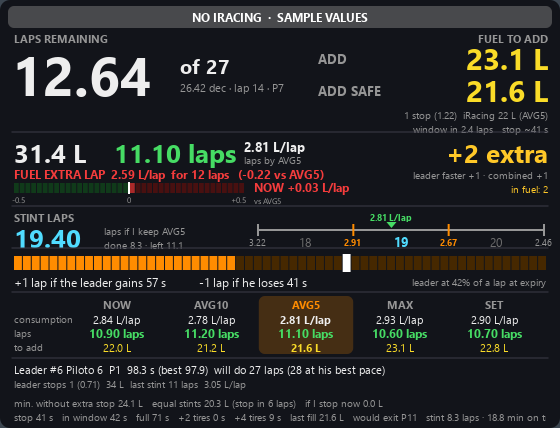Click the white 2.81 L/lap beside 11.10 laps
Image resolution: width=560 pixels, height=428 pixels.
point(274,148)
